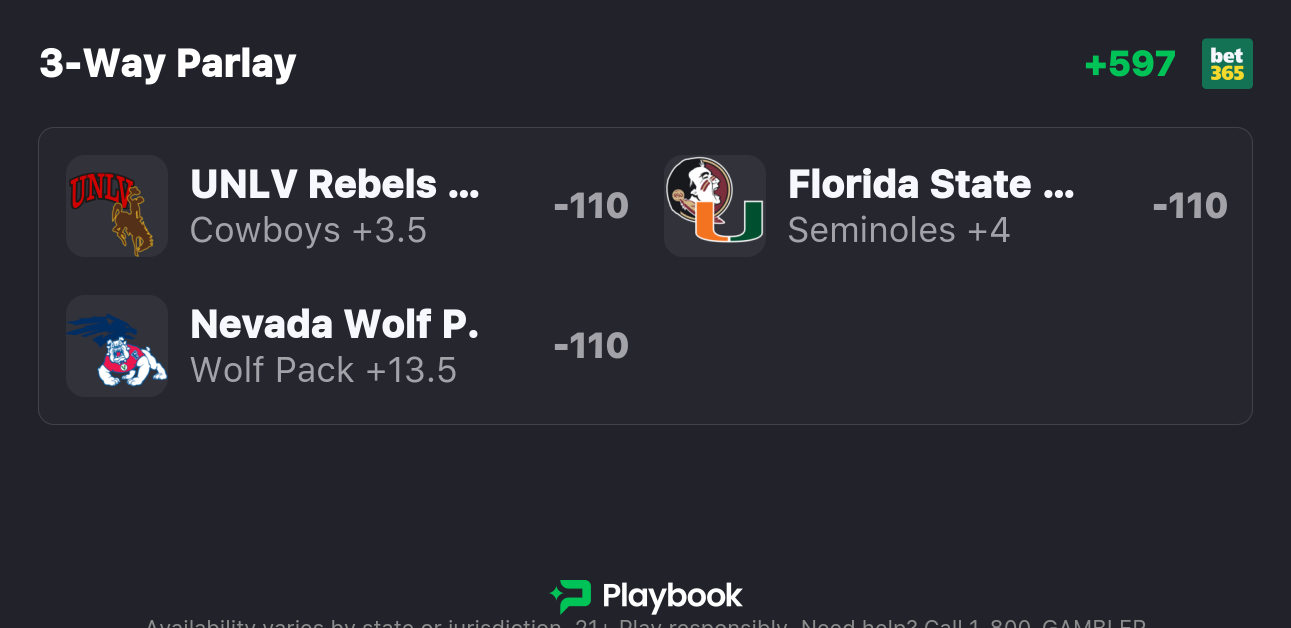
Task: Click the -110 odds for Seminoles leg
Action: pyautogui.click(x=1189, y=206)
